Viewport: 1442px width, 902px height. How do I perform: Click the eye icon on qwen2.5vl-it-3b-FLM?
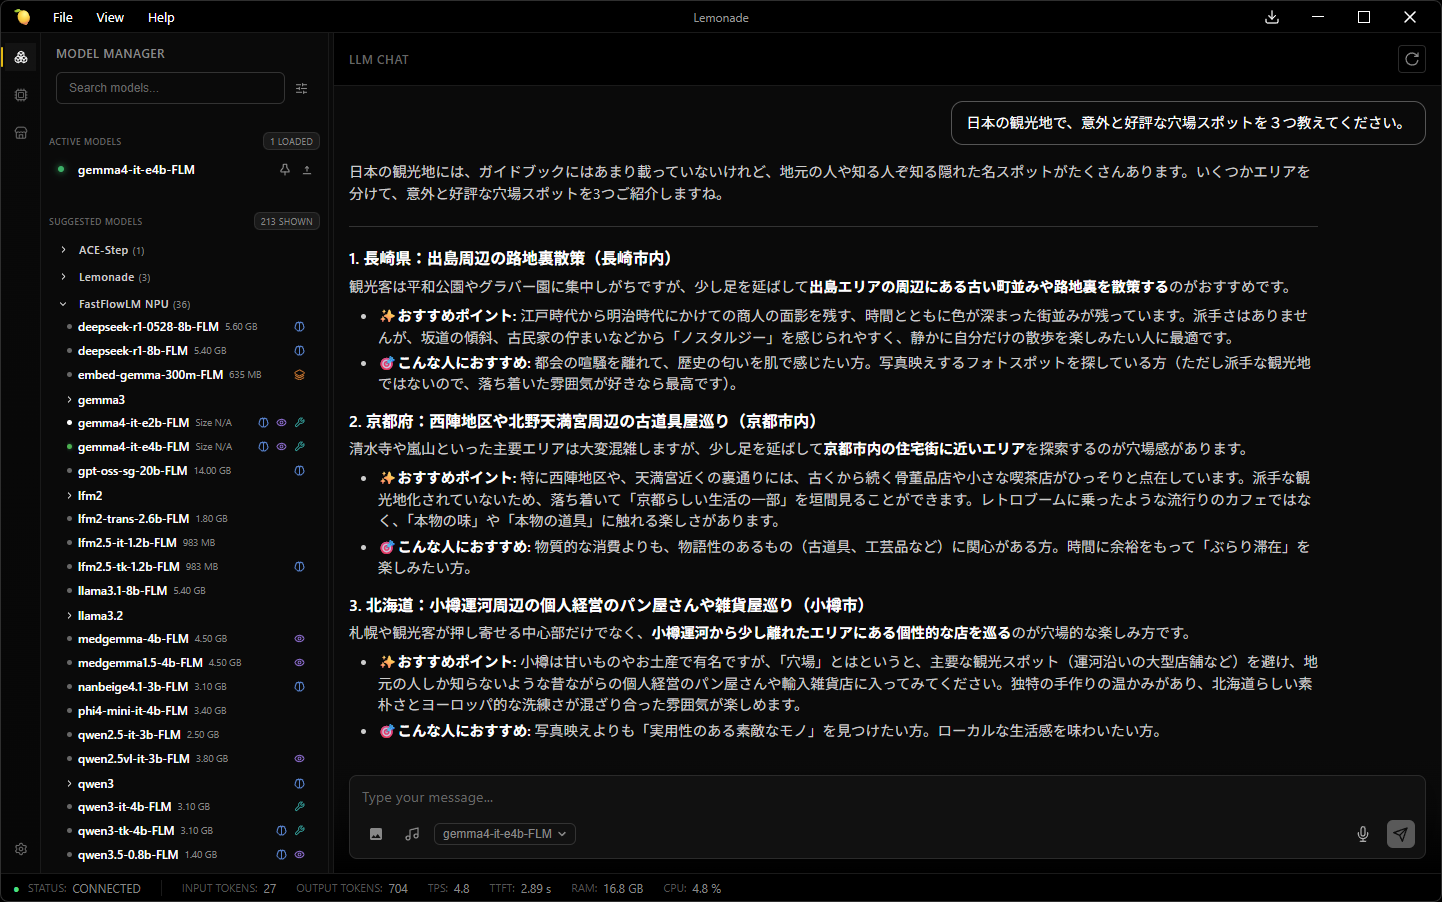coord(299,759)
